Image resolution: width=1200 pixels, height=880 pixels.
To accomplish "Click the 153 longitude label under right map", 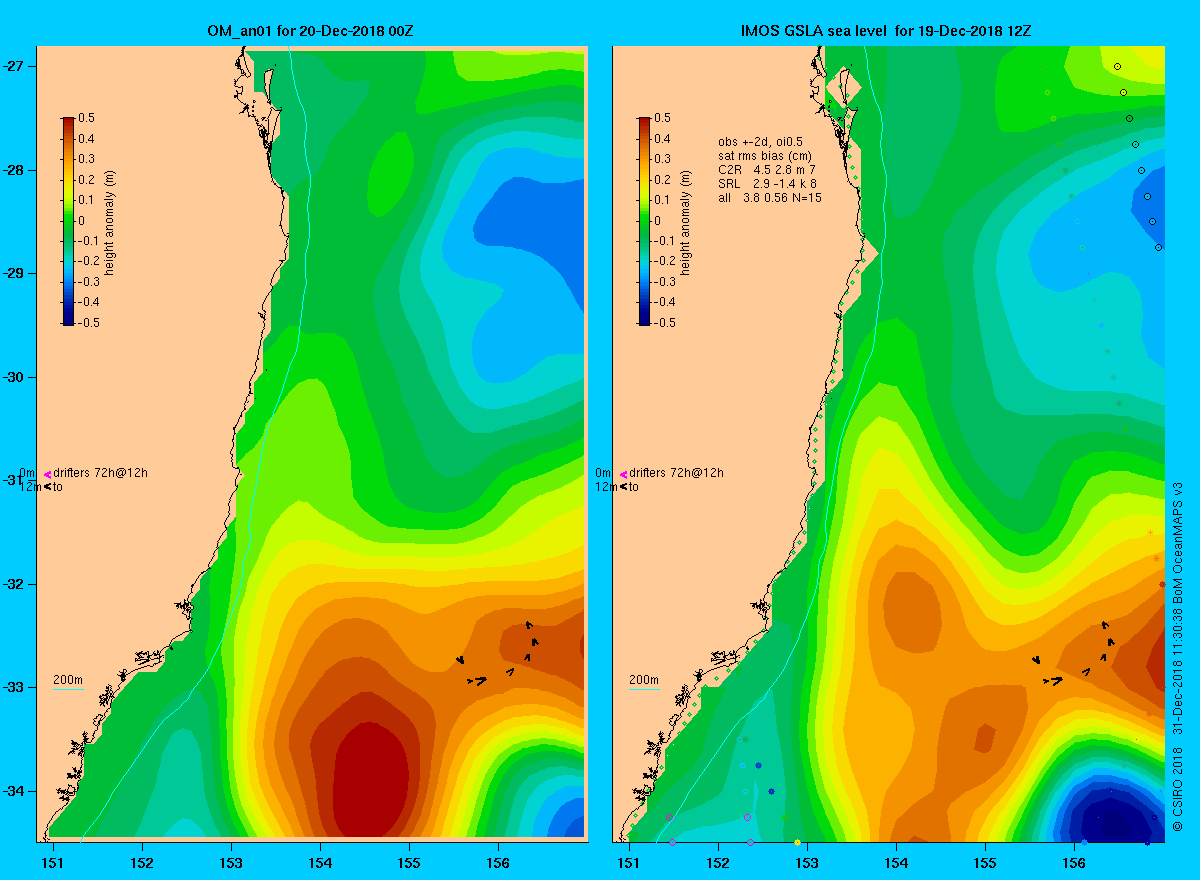I will click(x=808, y=862).
